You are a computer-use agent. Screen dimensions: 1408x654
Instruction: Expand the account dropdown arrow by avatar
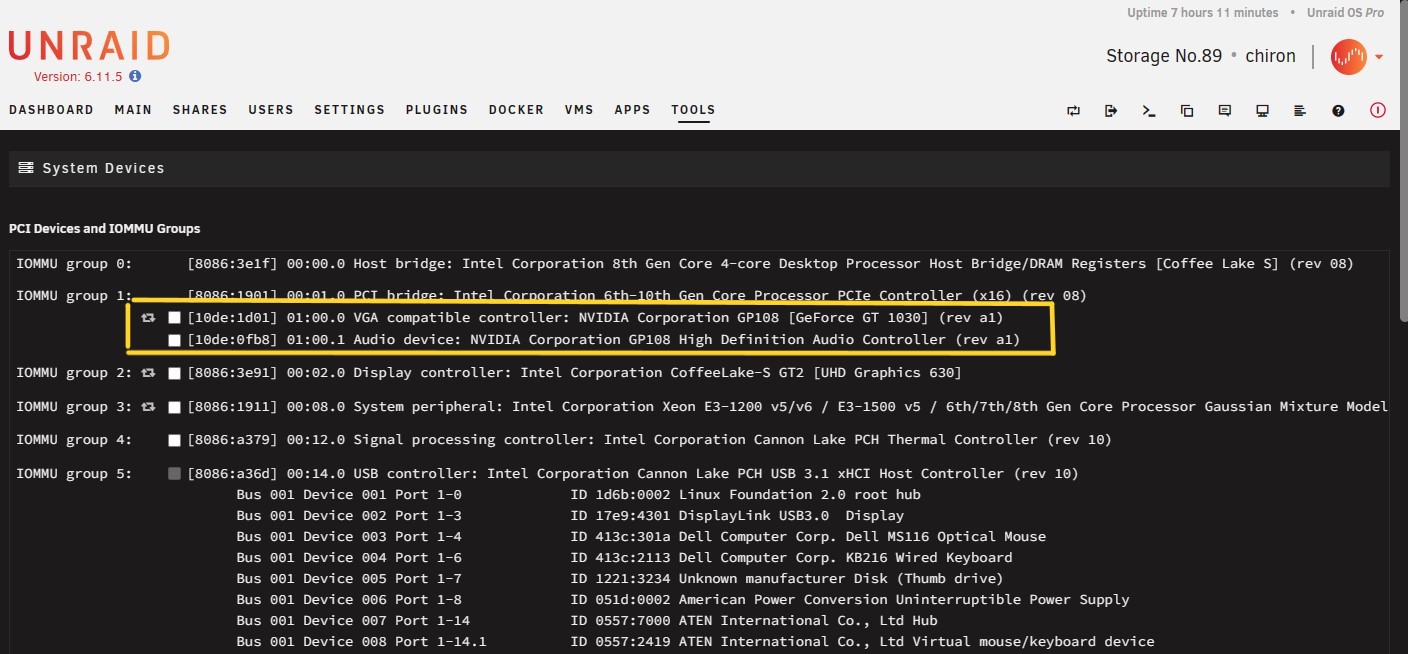[1380, 57]
